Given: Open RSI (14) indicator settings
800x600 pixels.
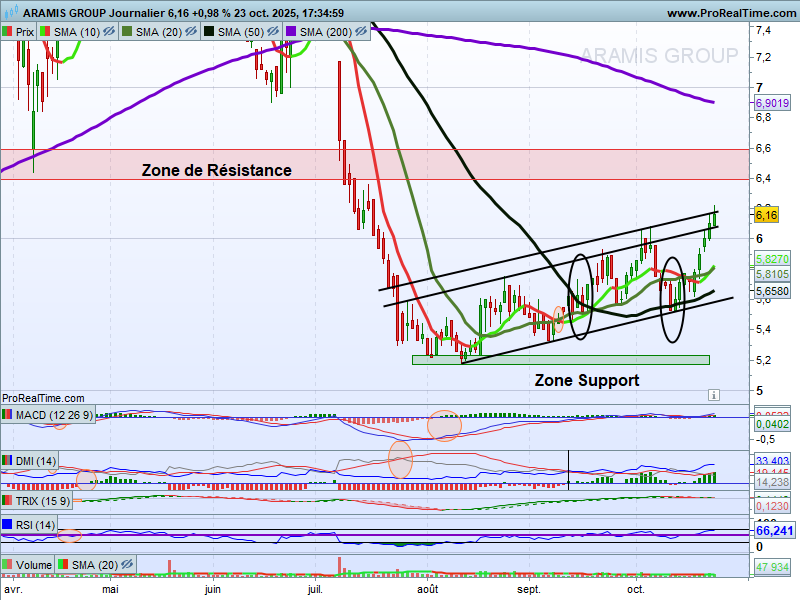Looking at the screenshot, I should (x=35, y=525).
